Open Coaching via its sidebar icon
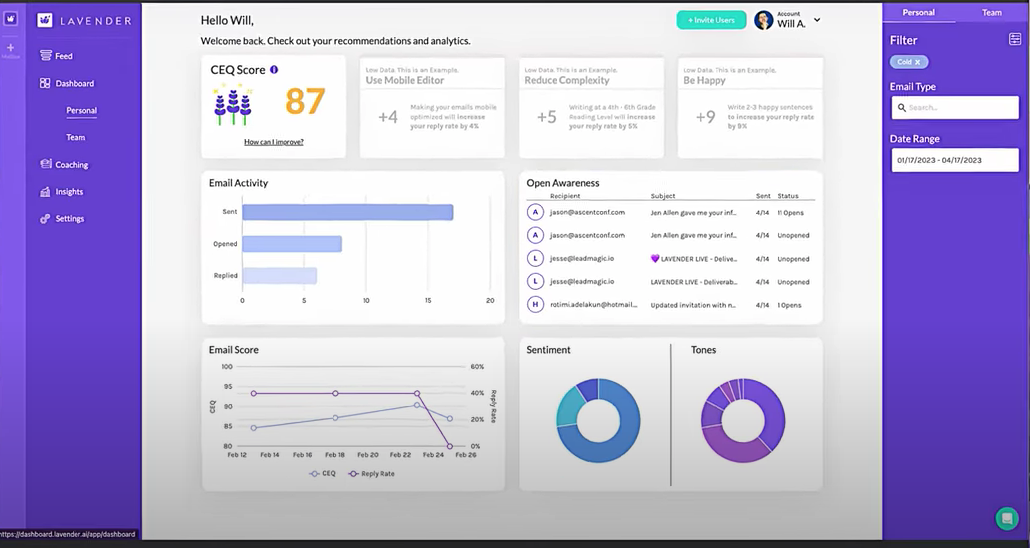Screen dimensions: 1030x548 pyautogui.click(x=45, y=164)
